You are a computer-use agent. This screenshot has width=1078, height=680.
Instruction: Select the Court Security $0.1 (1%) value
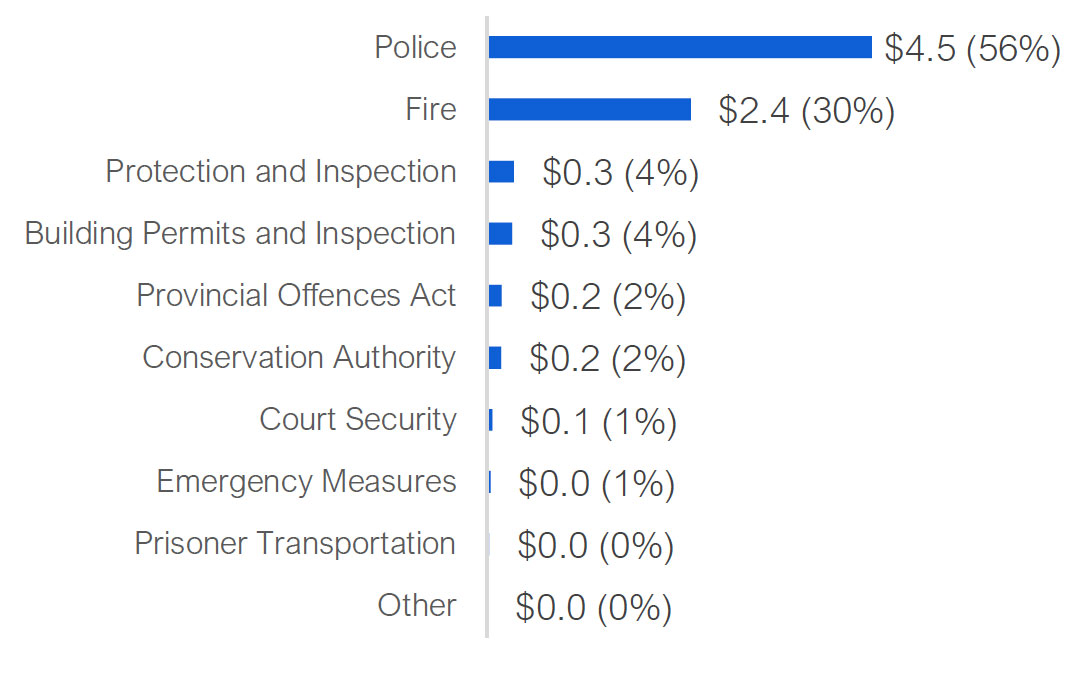pos(598,421)
